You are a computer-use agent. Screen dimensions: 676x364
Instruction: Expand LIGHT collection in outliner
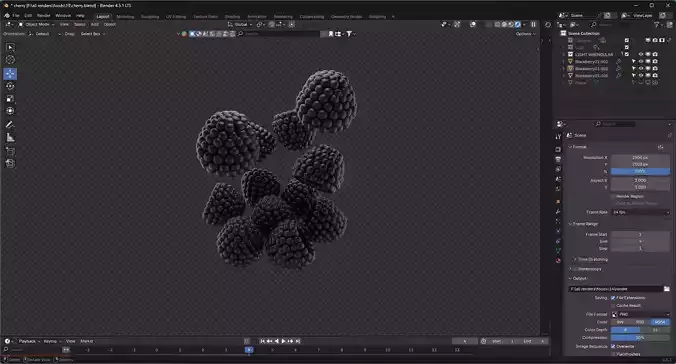tap(563, 54)
